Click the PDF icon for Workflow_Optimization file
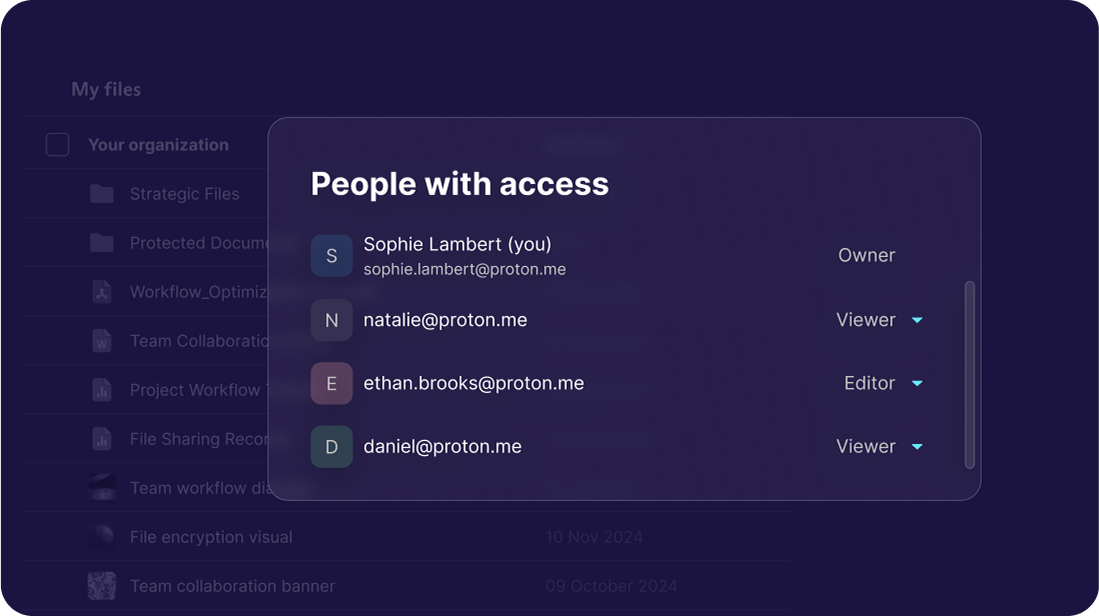This screenshot has height=616, width=1099. (102, 292)
